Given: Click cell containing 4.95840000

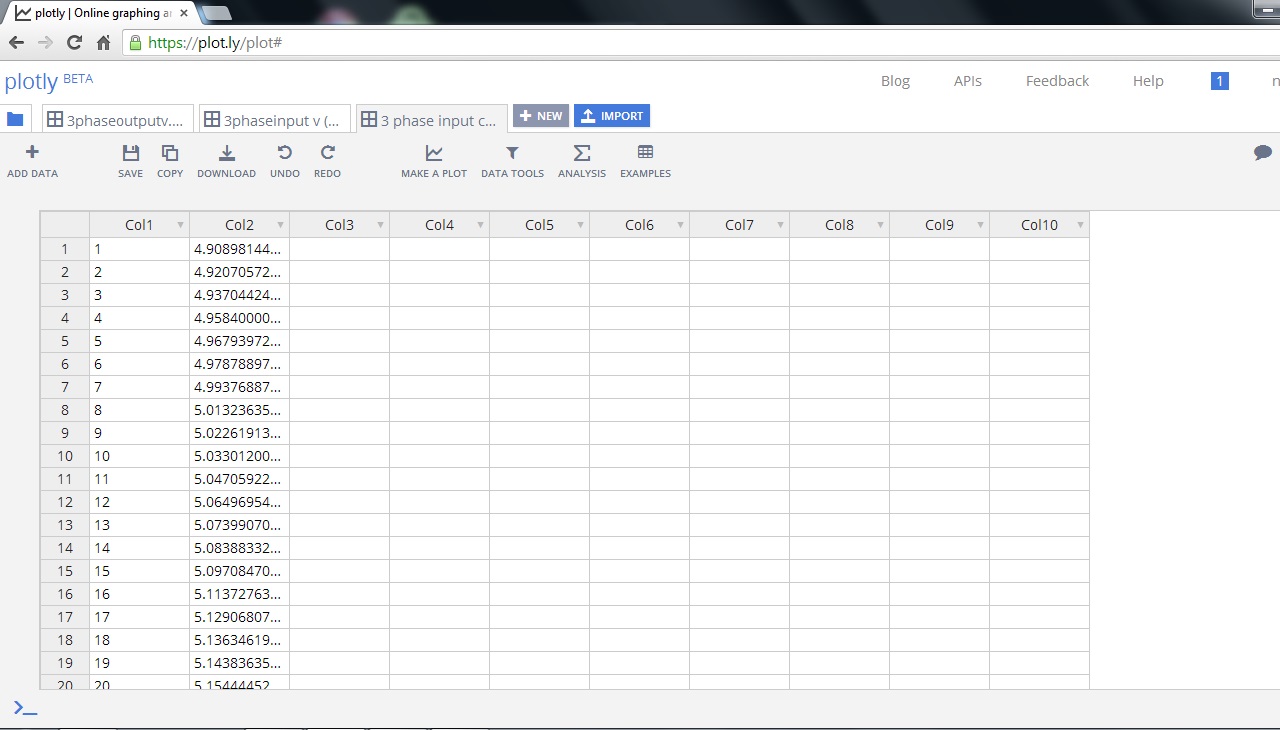Looking at the screenshot, I should (x=240, y=318).
